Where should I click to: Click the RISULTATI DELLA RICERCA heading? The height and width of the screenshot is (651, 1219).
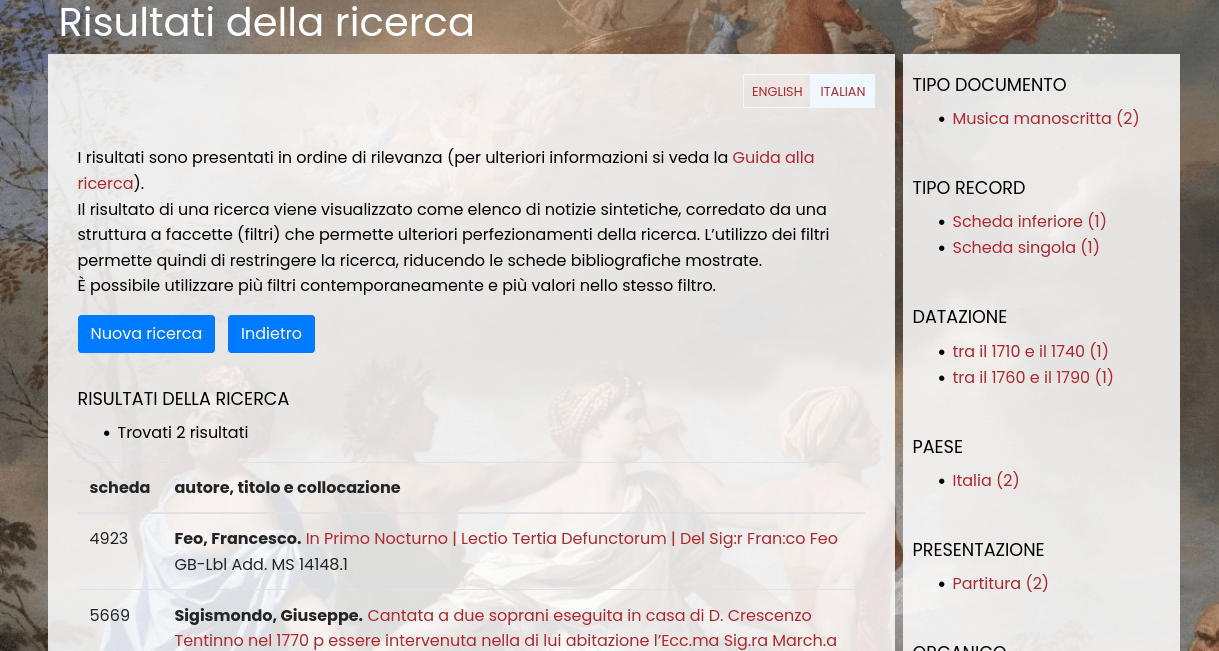pyautogui.click(x=183, y=399)
